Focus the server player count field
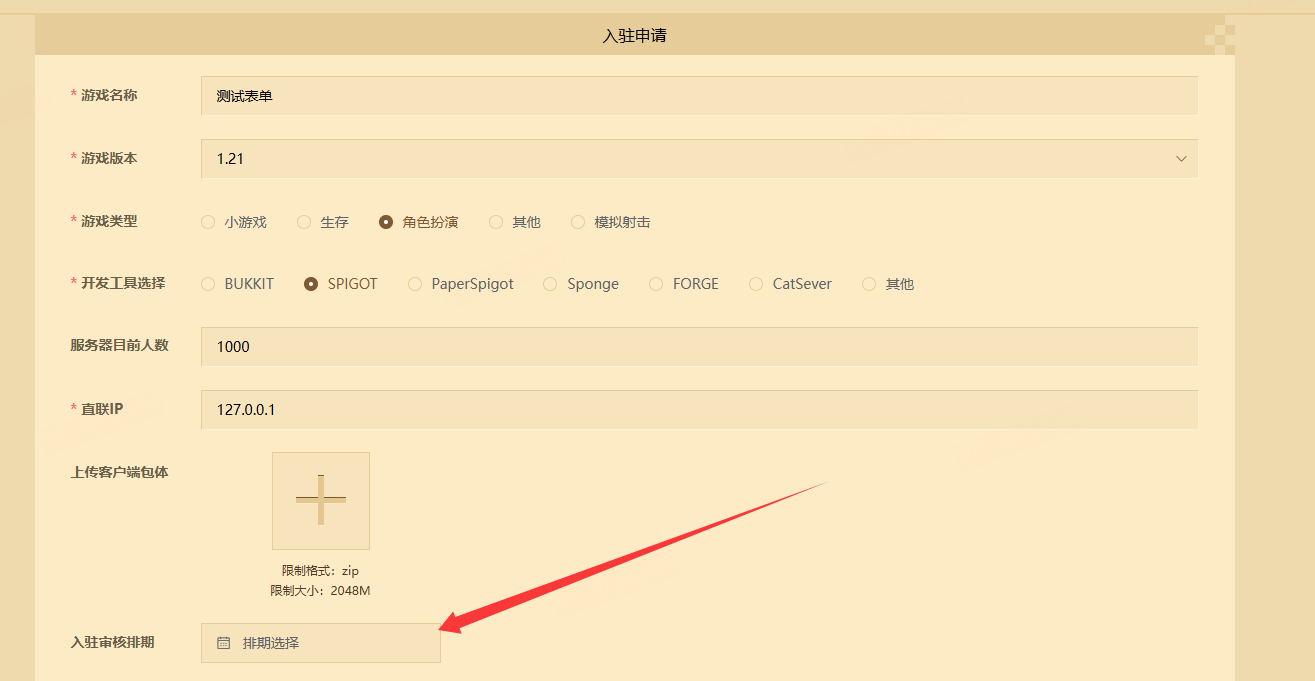This screenshot has width=1315, height=681. pyautogui.click(x=698, y=347)
